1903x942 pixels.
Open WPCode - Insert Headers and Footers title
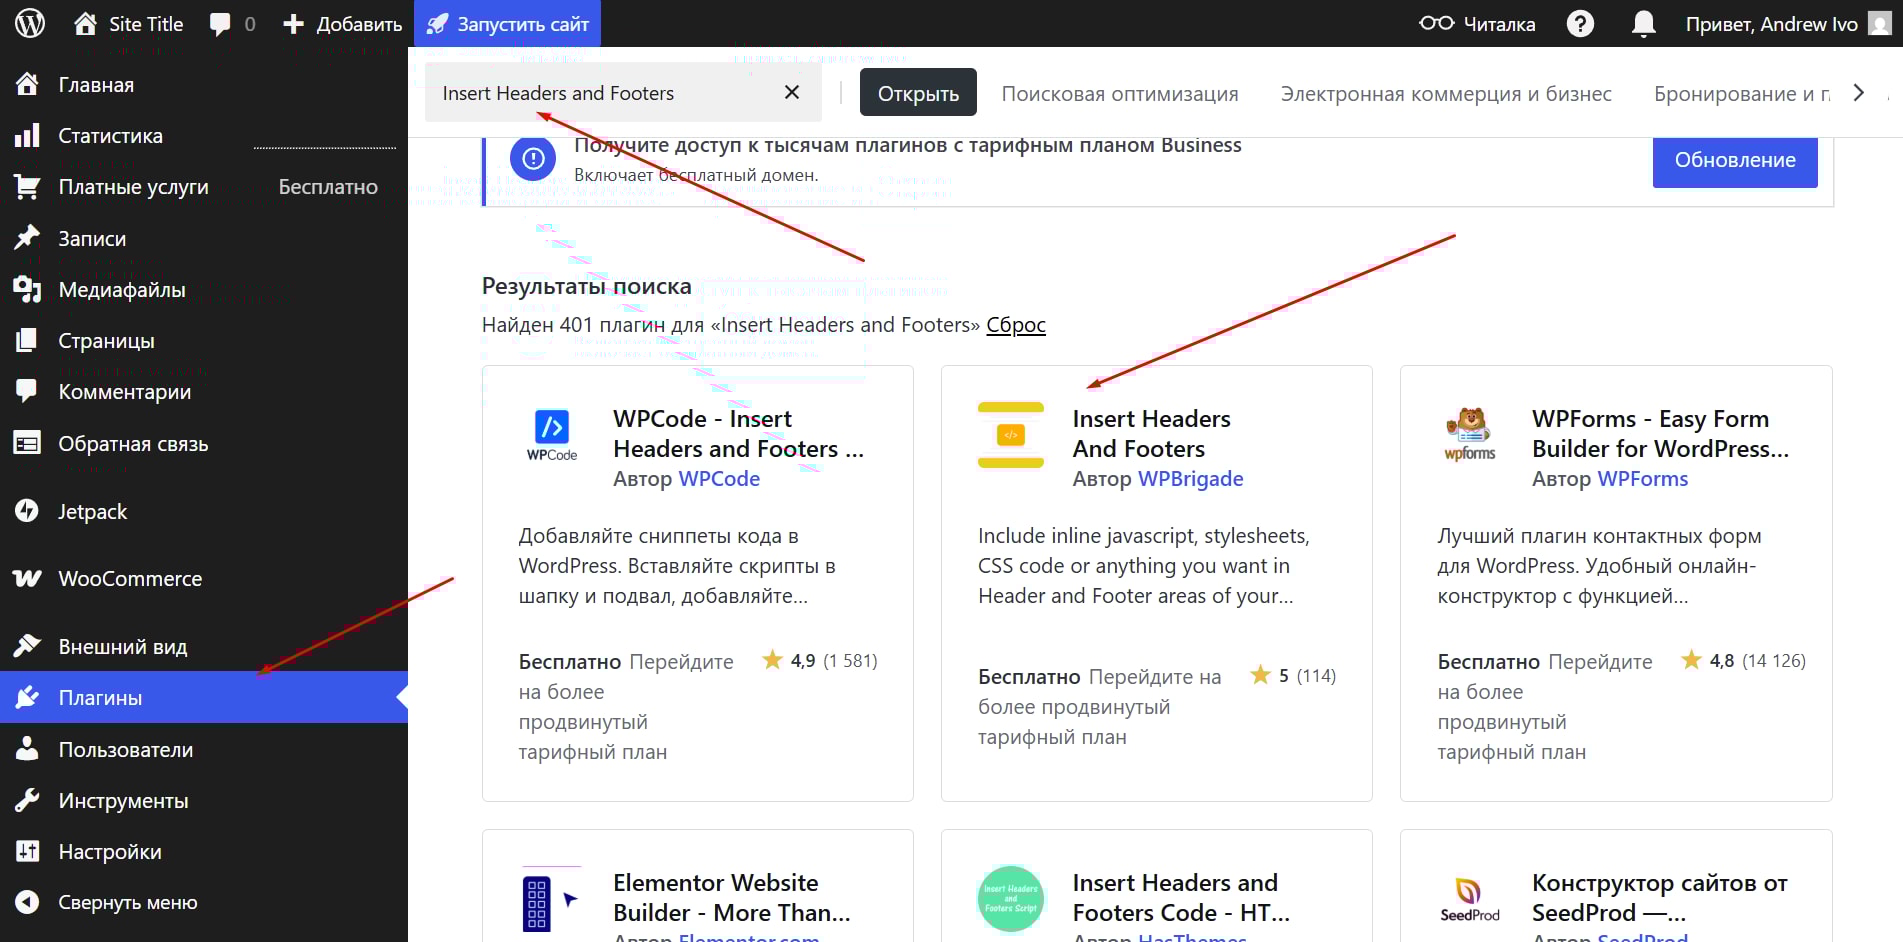click(738, 434)
